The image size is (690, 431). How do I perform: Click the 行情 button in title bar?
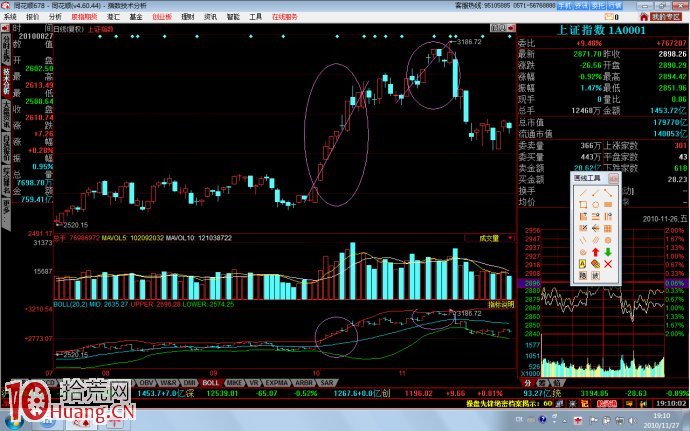click(615, 5)
